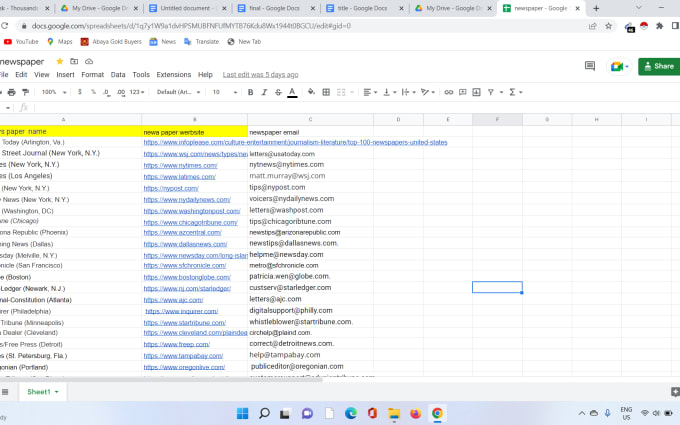Click the merge cells icon
Screen dimensions: 680x425
[x=341, y=92]
